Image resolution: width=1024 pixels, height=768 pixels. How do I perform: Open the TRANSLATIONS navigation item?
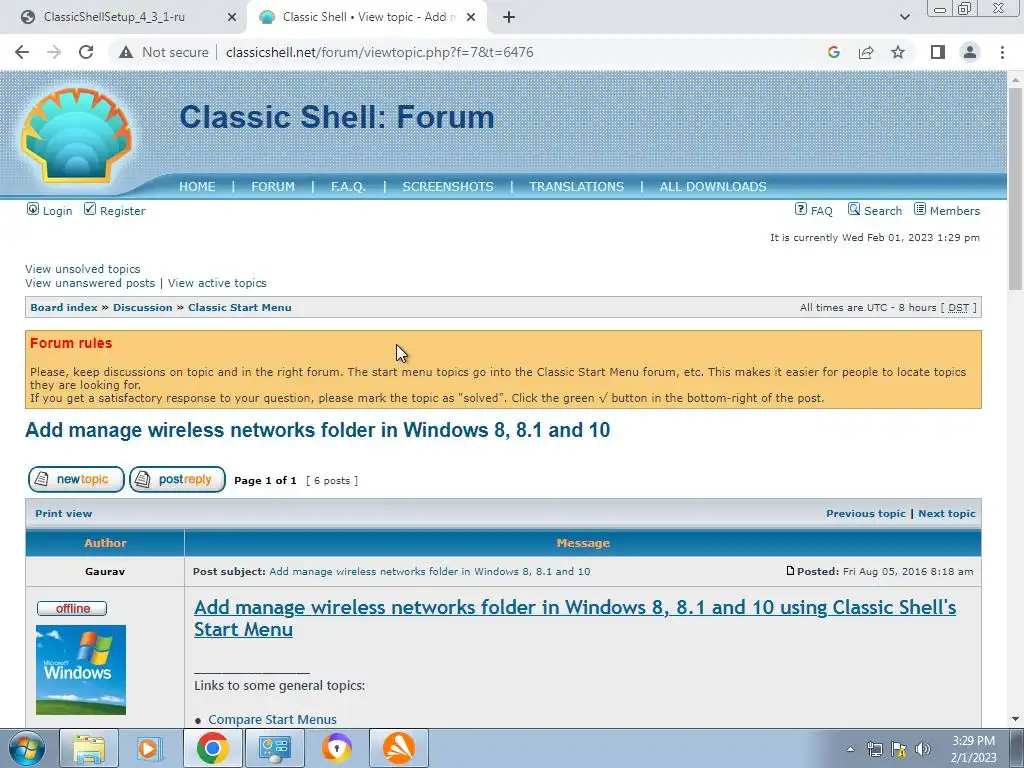(577, 187)
